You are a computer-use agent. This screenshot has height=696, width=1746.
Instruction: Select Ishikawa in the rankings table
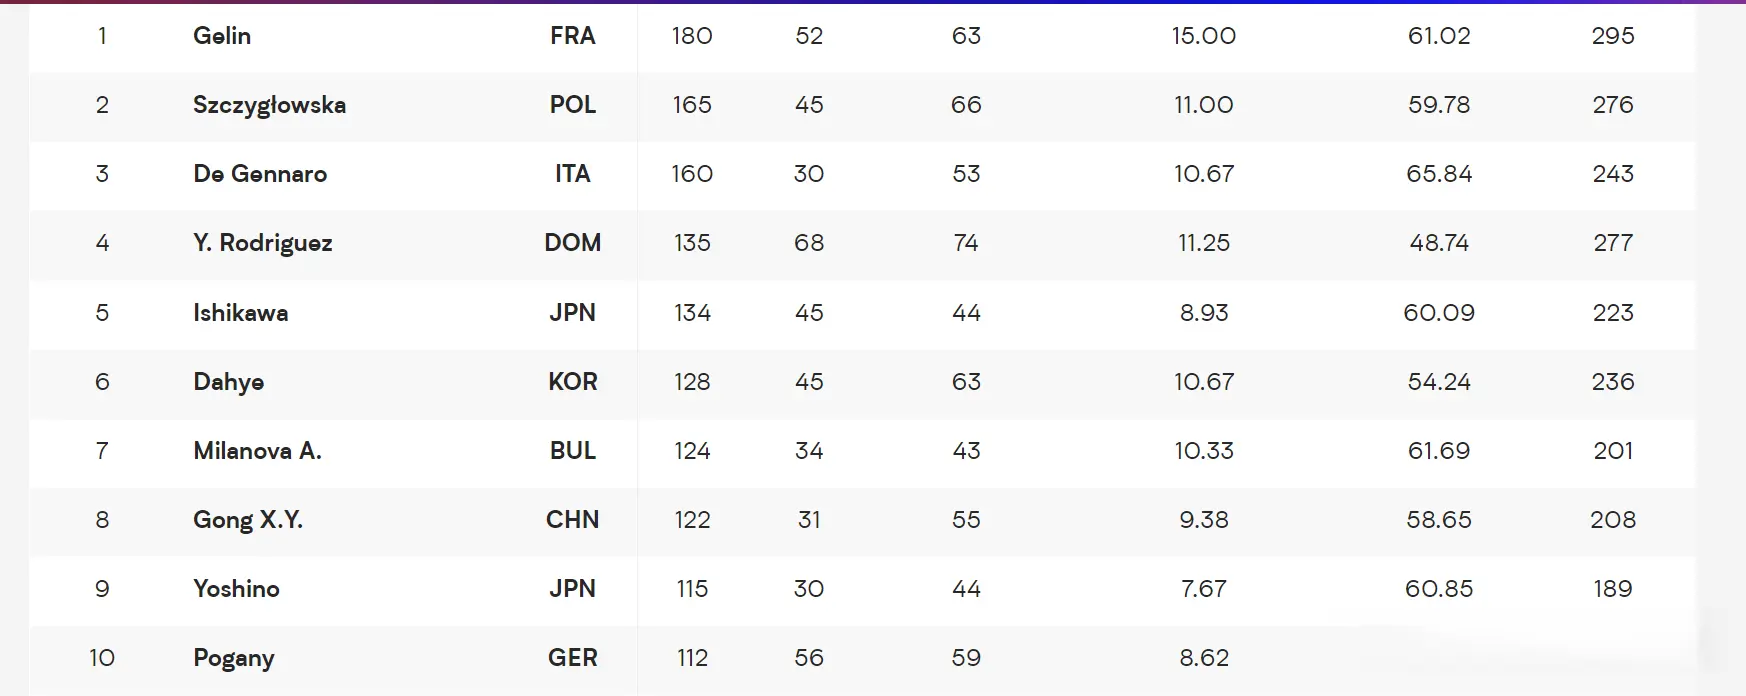(241, 313)
